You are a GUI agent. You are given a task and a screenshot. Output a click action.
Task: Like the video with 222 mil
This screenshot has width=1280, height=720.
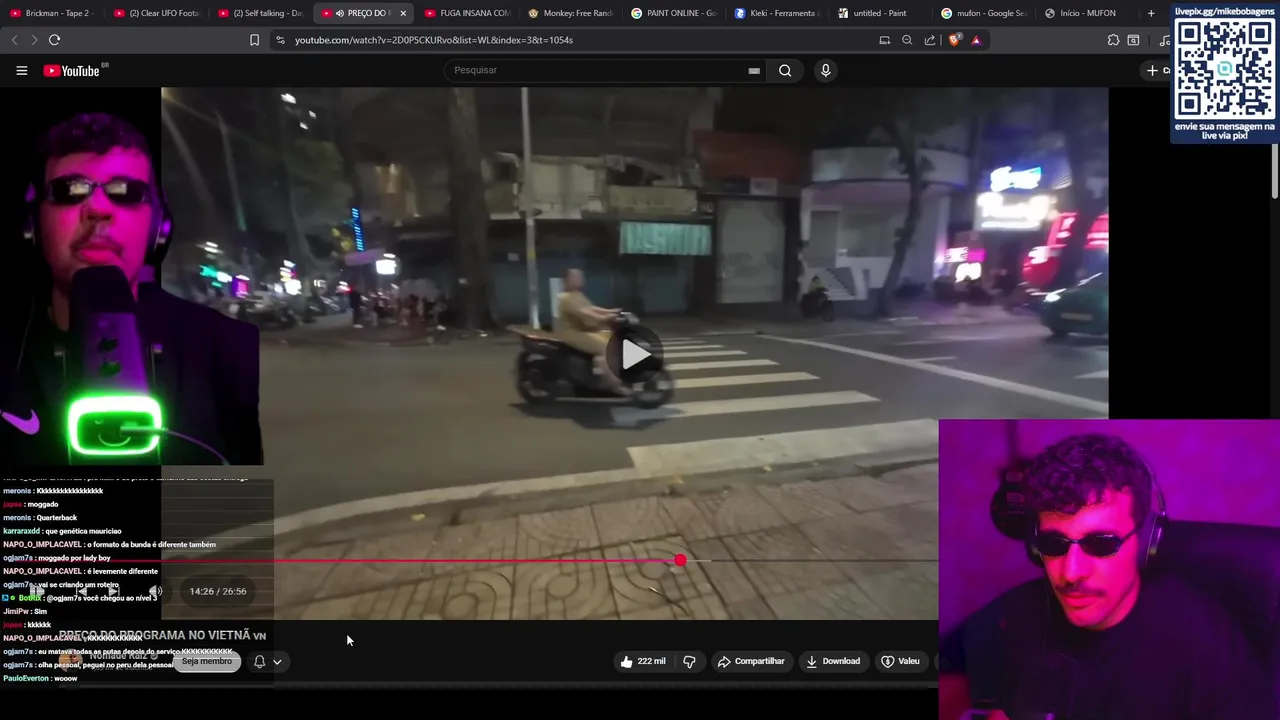pos(643,661)
